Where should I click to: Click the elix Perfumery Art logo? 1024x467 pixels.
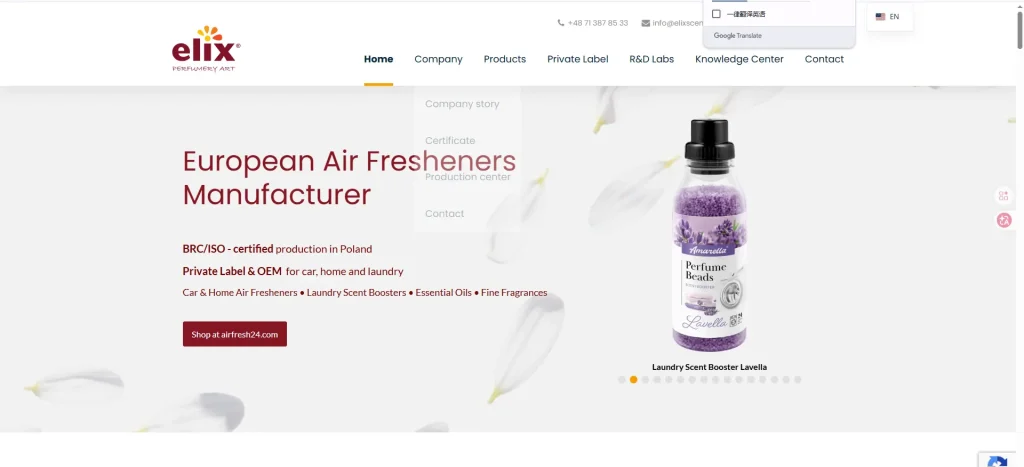206,49
